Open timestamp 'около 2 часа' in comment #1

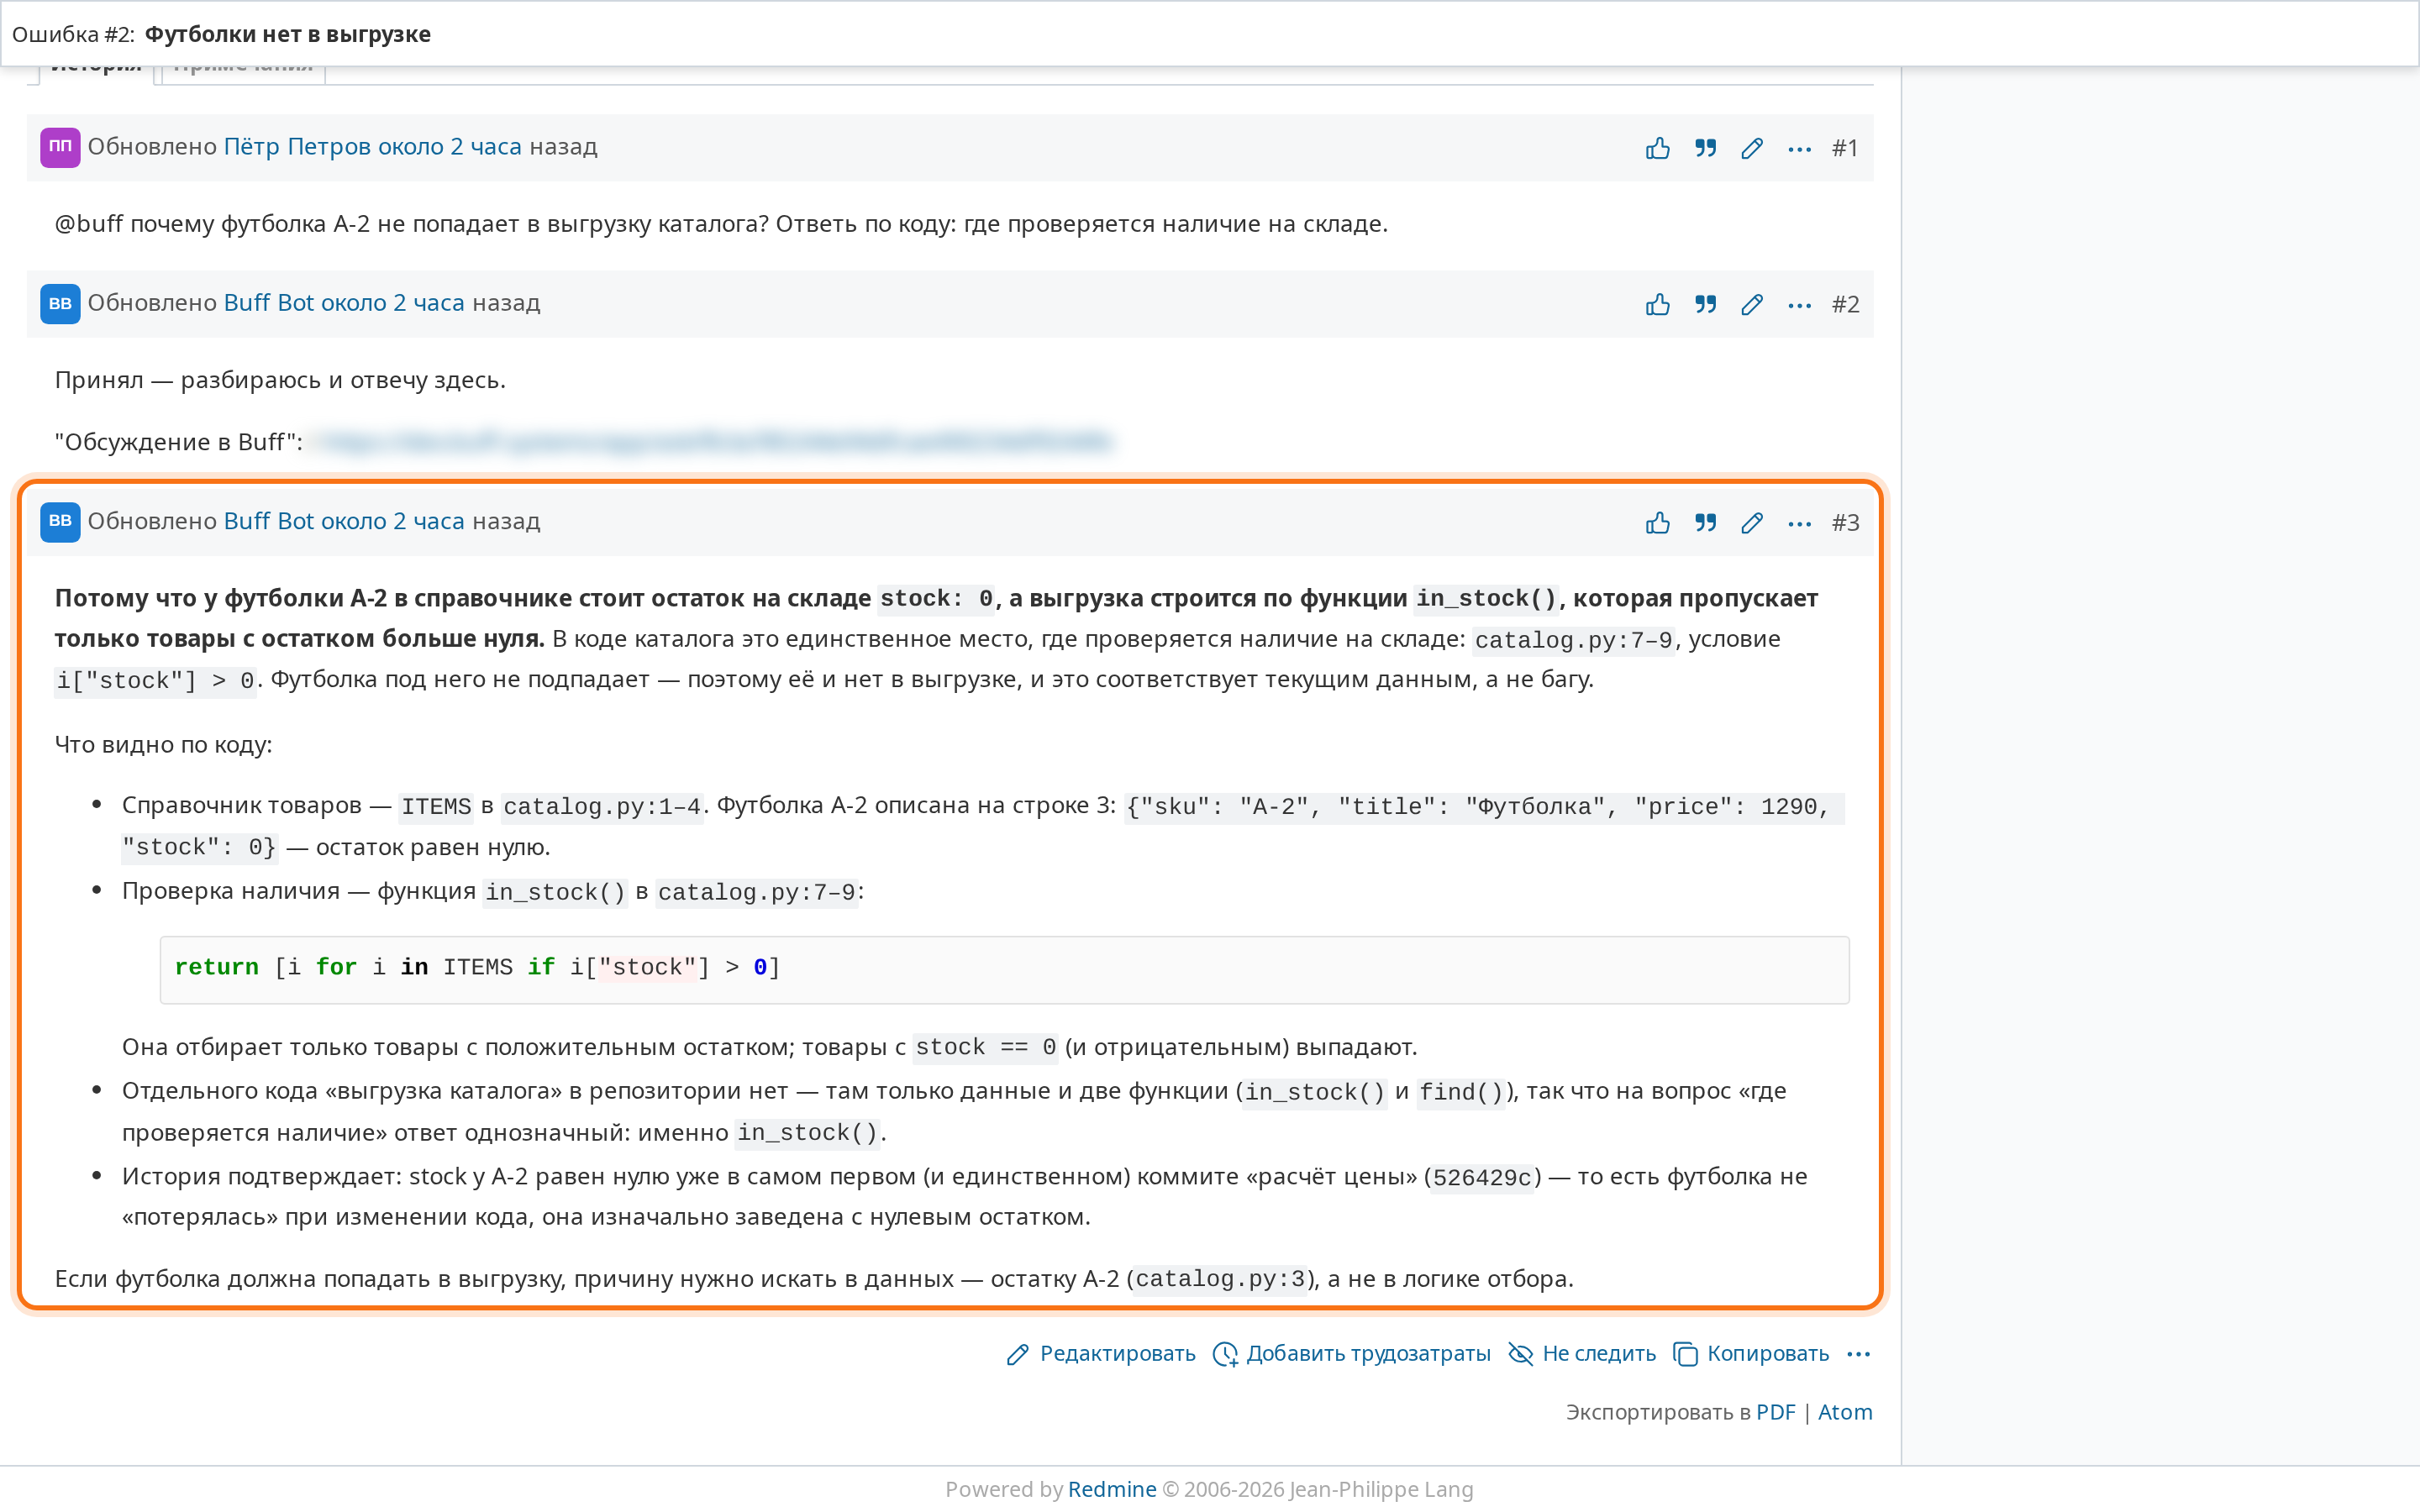pyautogui.click(x=449, y=146)
